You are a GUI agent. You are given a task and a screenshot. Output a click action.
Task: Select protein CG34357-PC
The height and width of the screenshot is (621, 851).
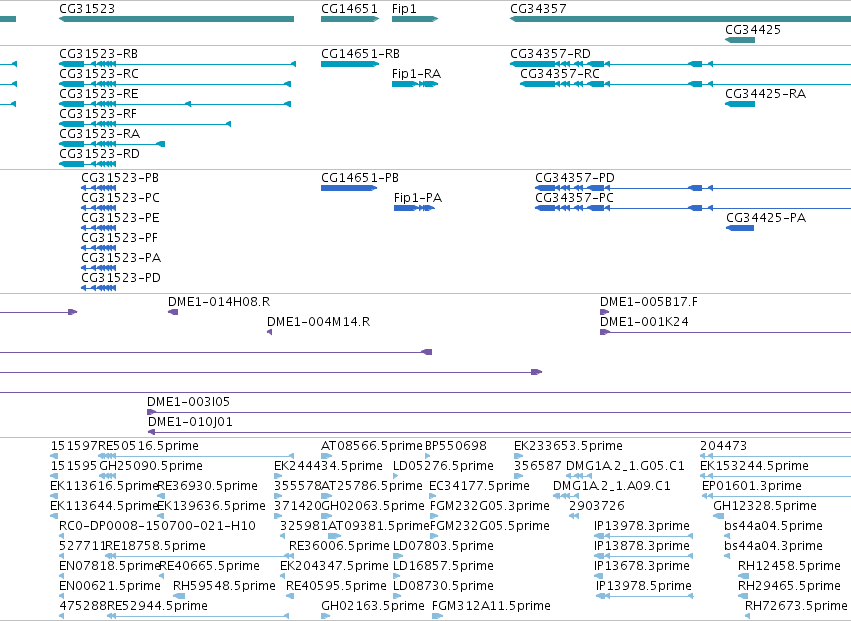574,198
